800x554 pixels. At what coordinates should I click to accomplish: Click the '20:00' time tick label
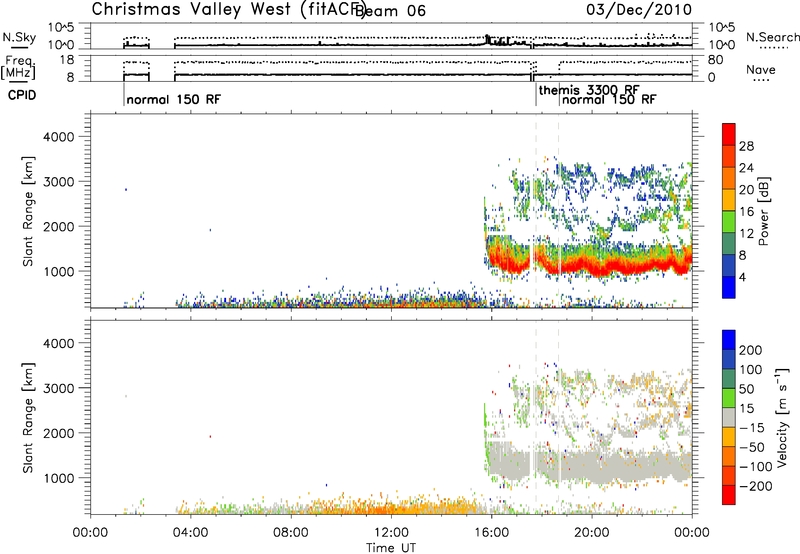click(x=592, y=533)
